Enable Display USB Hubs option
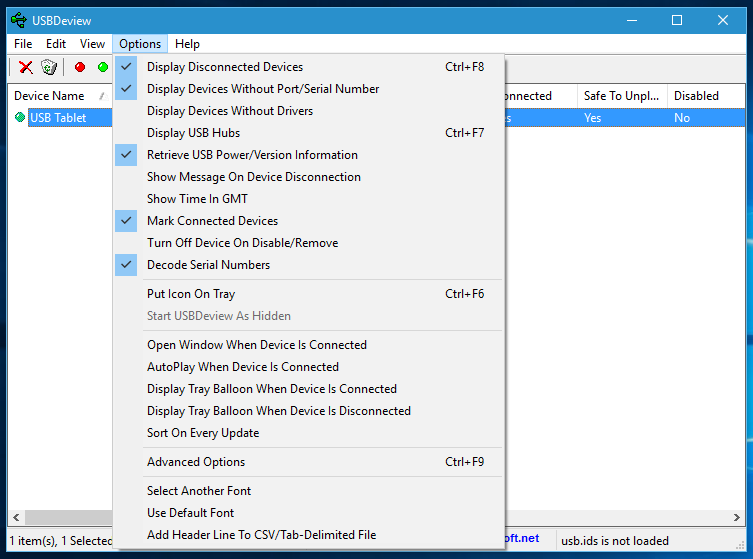 (309, 133)
